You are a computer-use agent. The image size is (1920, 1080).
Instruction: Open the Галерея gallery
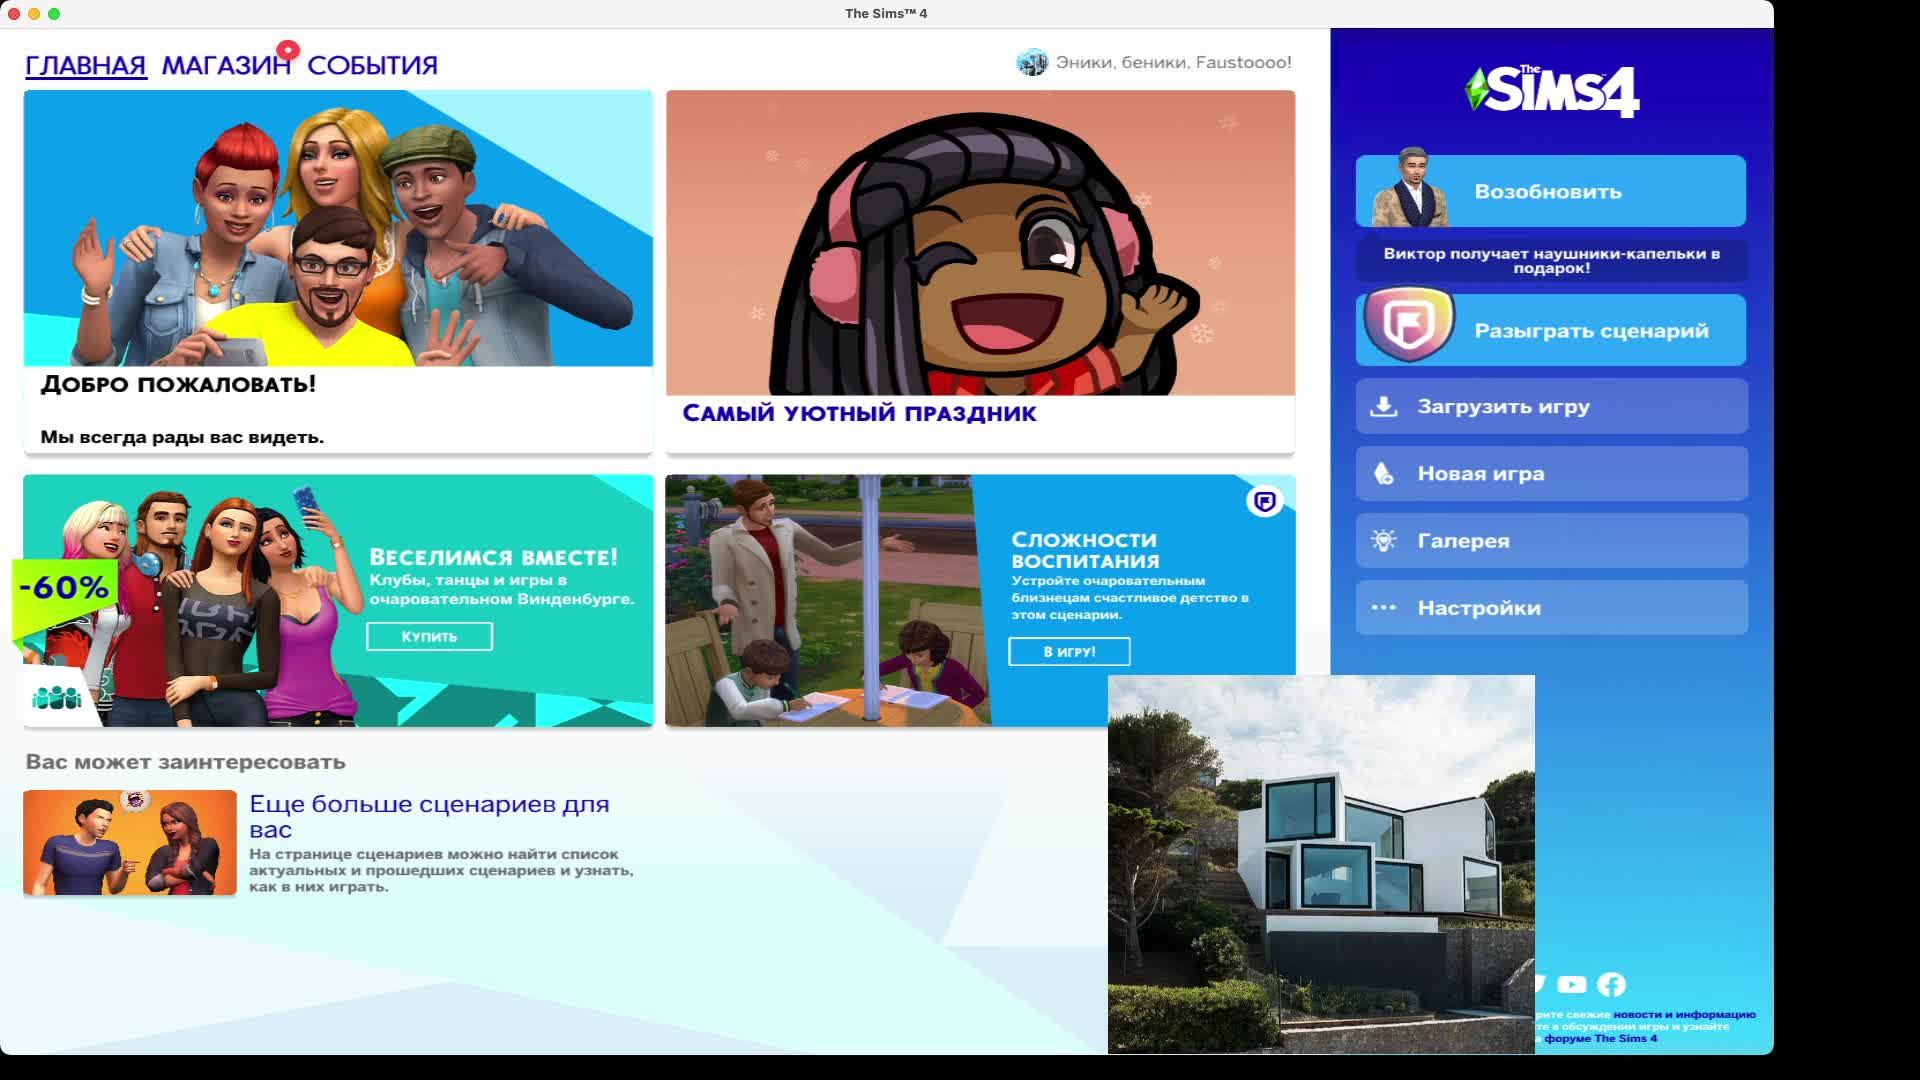pos(1551,541)
